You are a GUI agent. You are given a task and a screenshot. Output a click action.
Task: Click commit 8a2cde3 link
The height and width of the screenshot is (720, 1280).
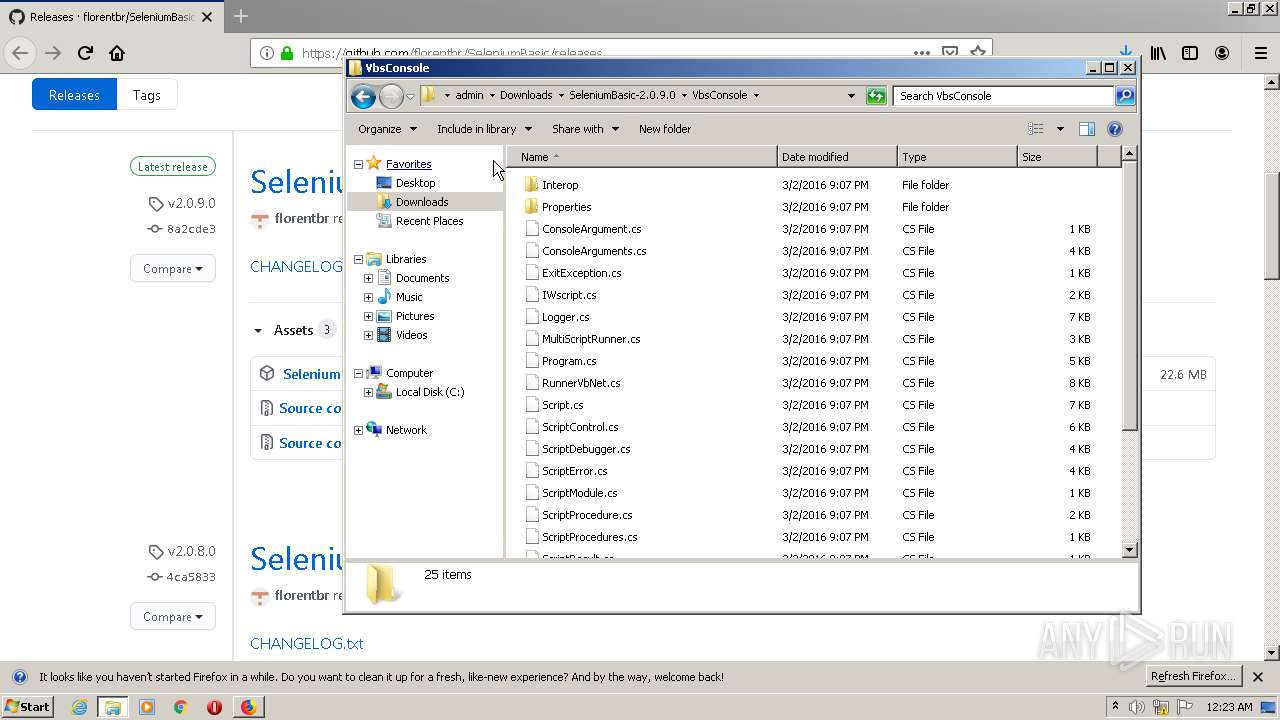pos(191,229)
